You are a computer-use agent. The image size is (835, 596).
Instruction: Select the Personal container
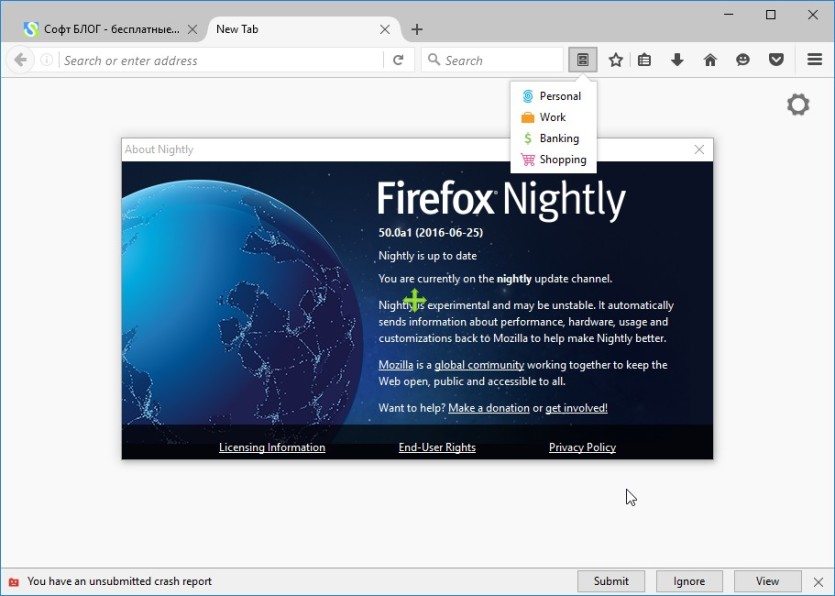click(x=553, y=96)
